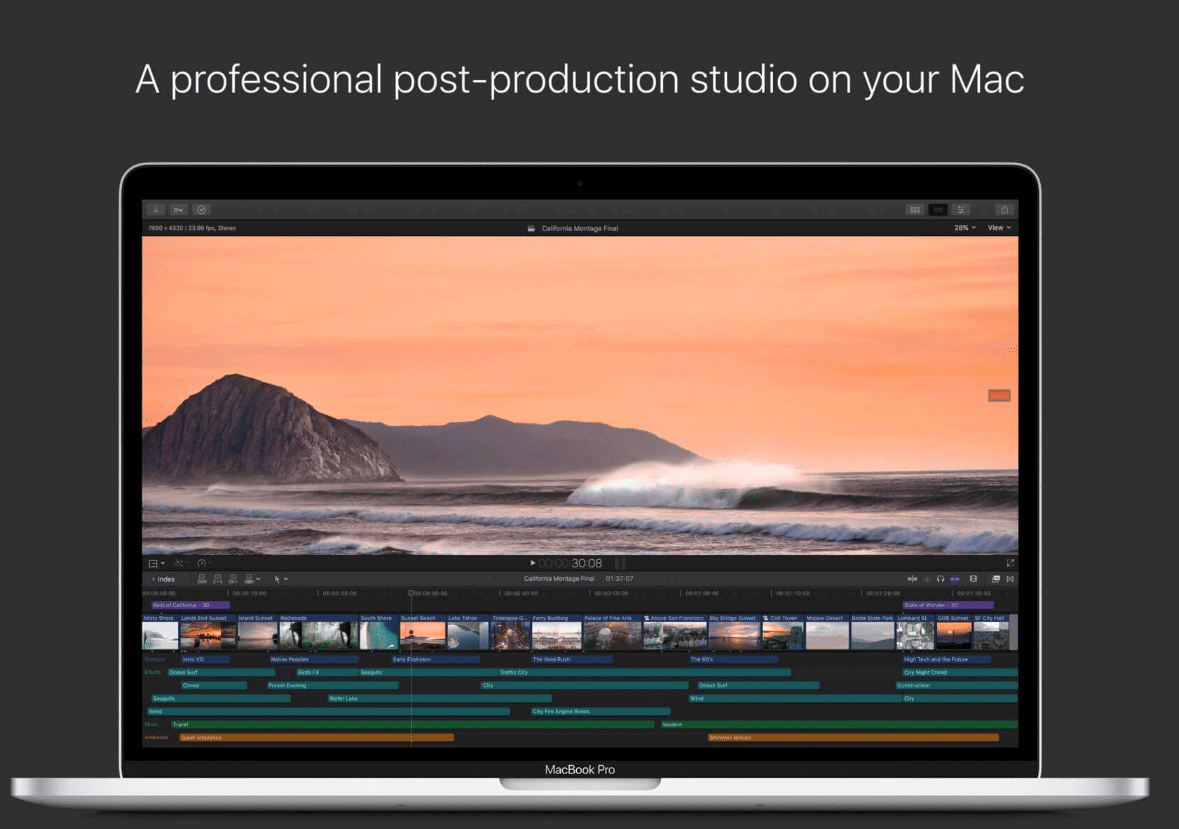
Task: Open the clip appearance filmstrip icon
Action: coord(974,579)
